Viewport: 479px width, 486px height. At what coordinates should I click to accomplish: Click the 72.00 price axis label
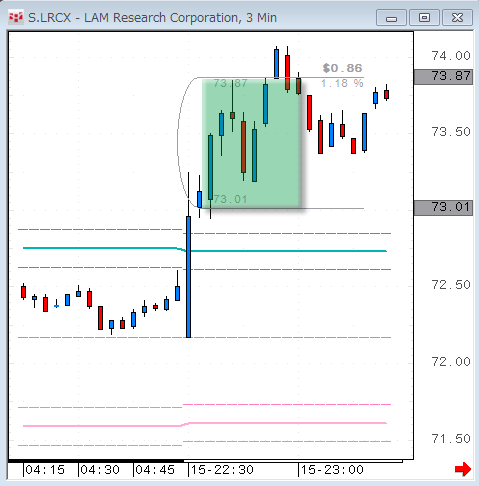(451, 362)
